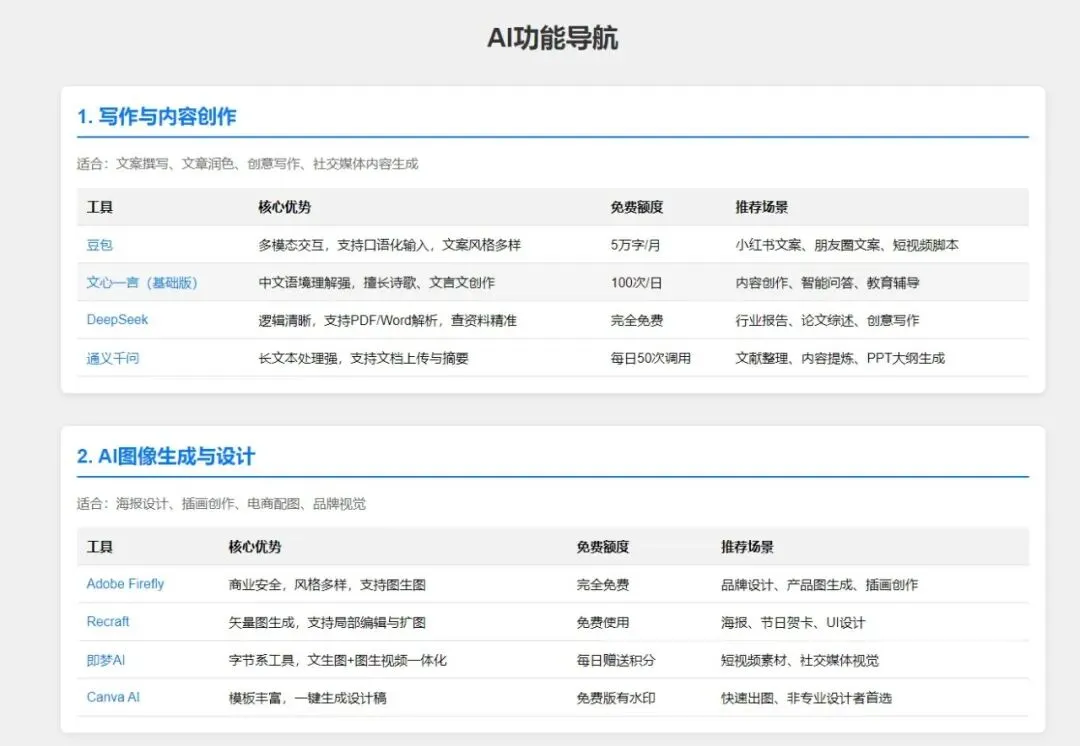The image size is (1080, 746).
Task: Click 完全免费 in the Adobe Firefly row
Action: pos(603,585)
